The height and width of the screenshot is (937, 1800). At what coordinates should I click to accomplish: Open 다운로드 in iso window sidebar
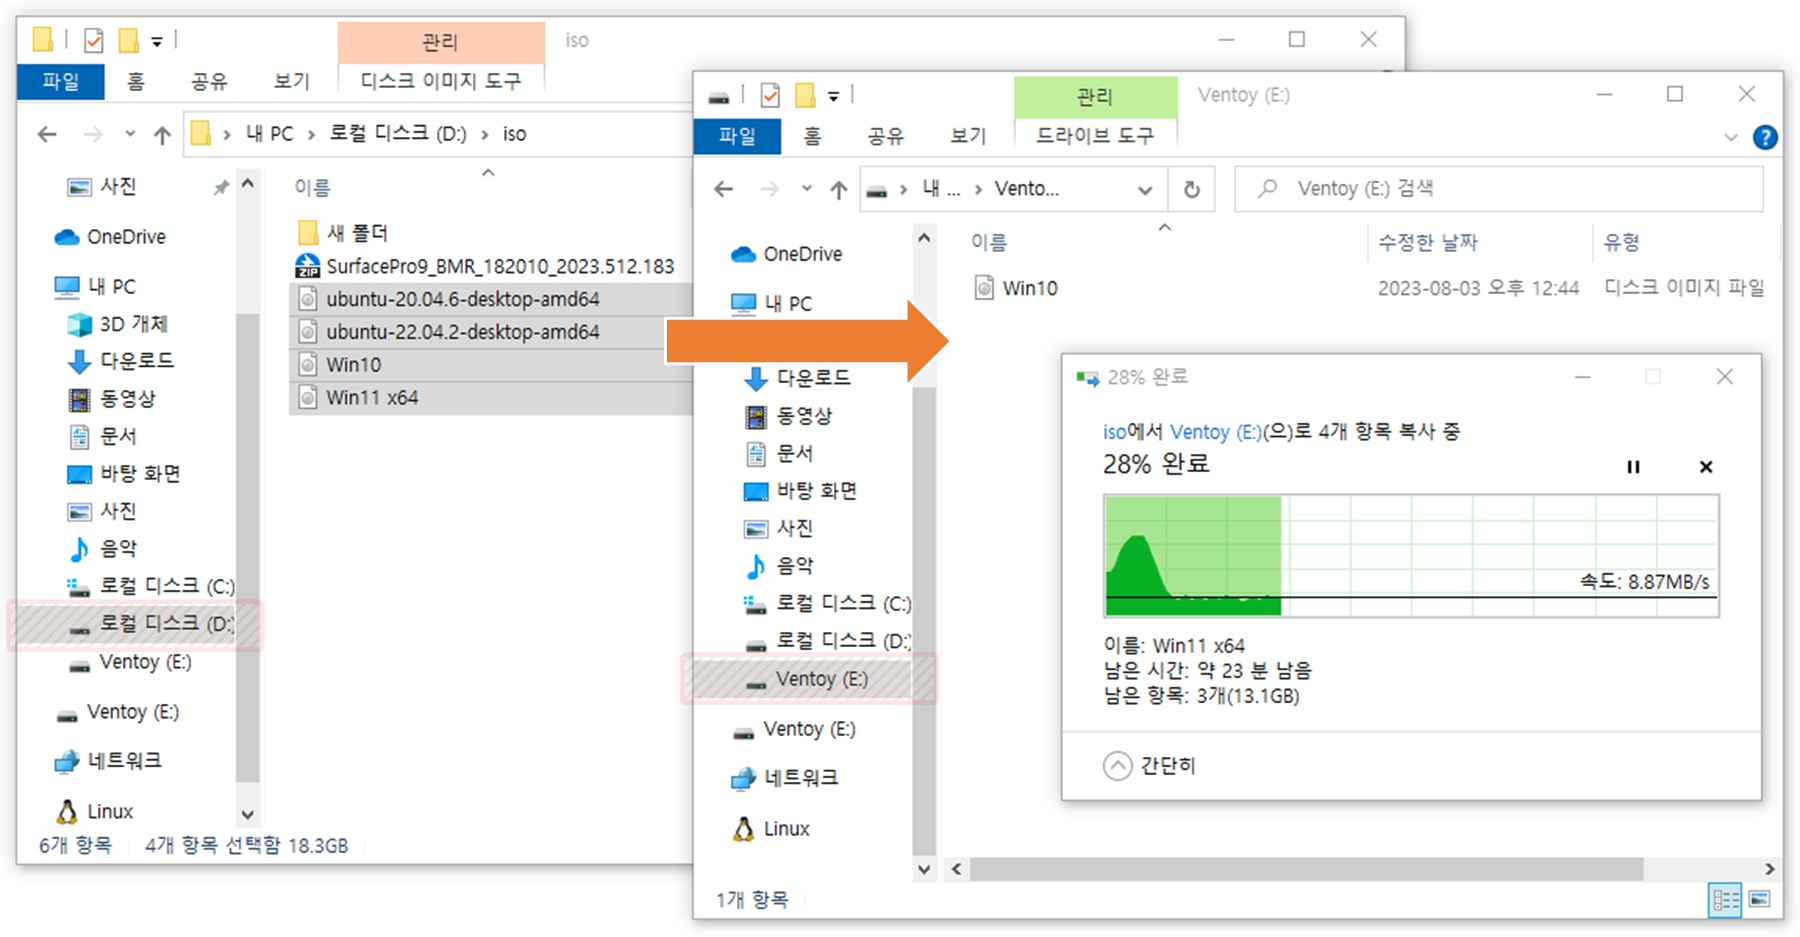pyautogui.click(x=120, y=360)
